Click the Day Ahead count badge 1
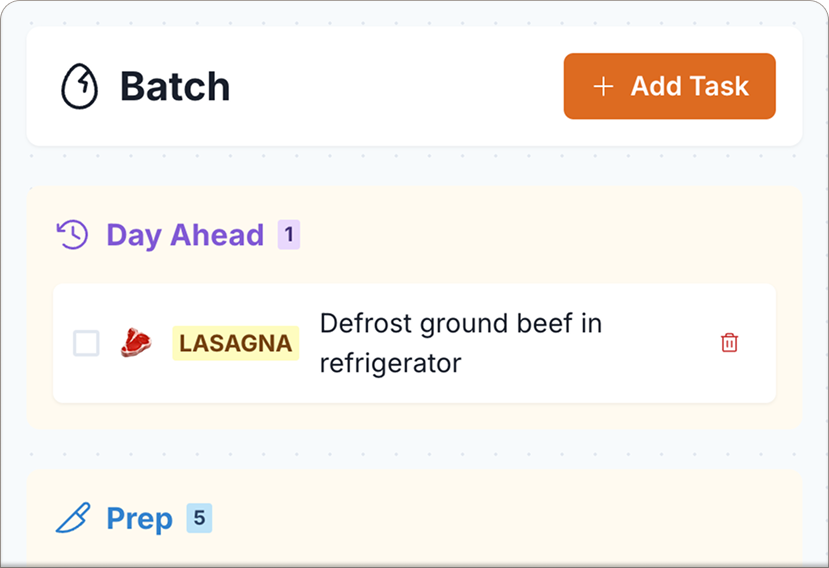 click(x=289, y=235)
